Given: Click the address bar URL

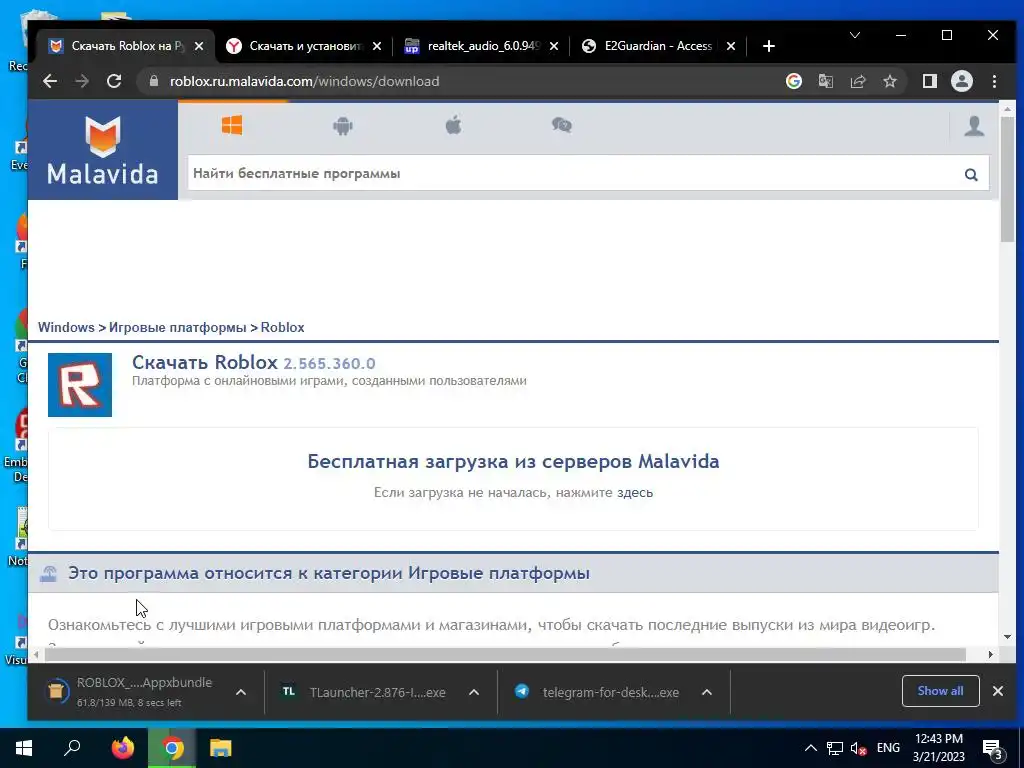Looking at the screenshot, I should (x=304, y=81).
